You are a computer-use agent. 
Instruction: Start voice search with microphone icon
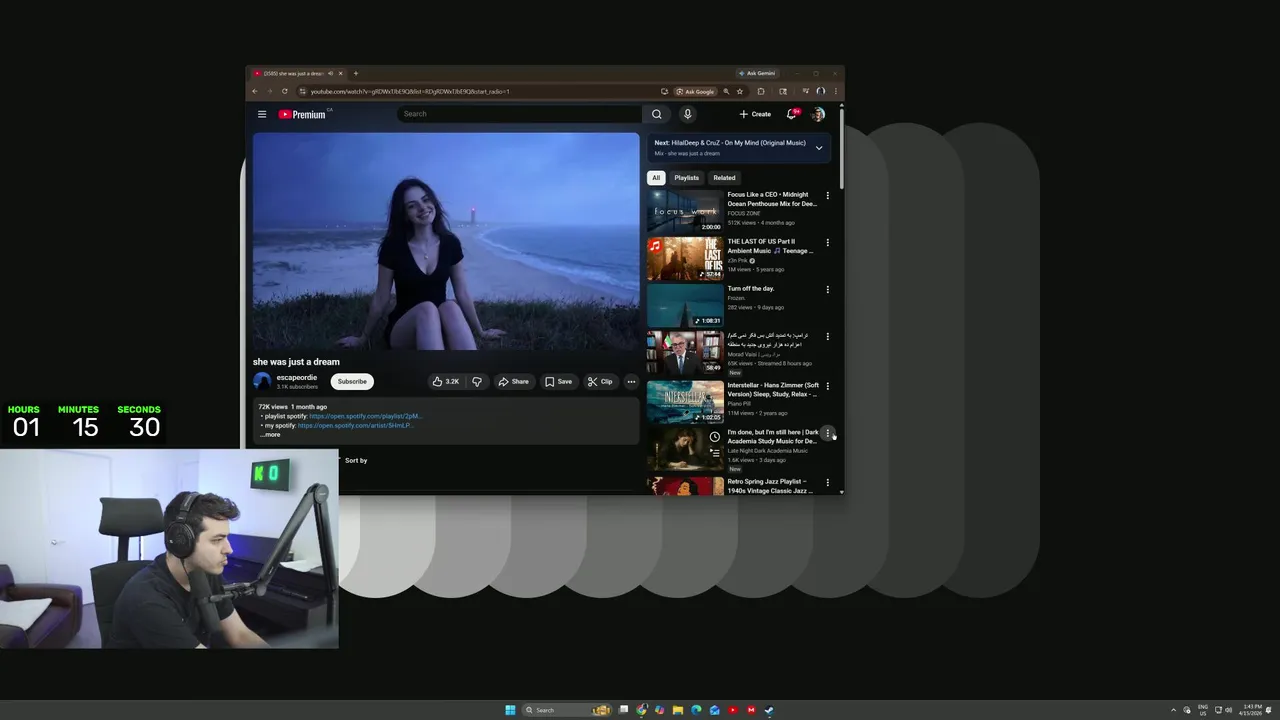tap(687, 114)
